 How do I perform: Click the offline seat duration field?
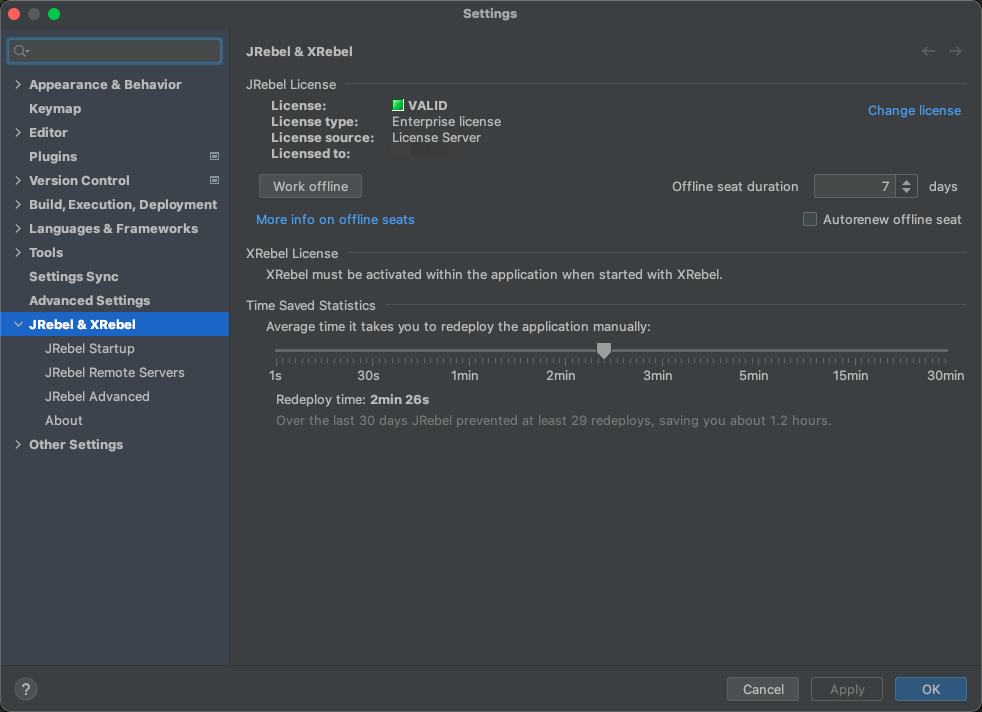855,186
